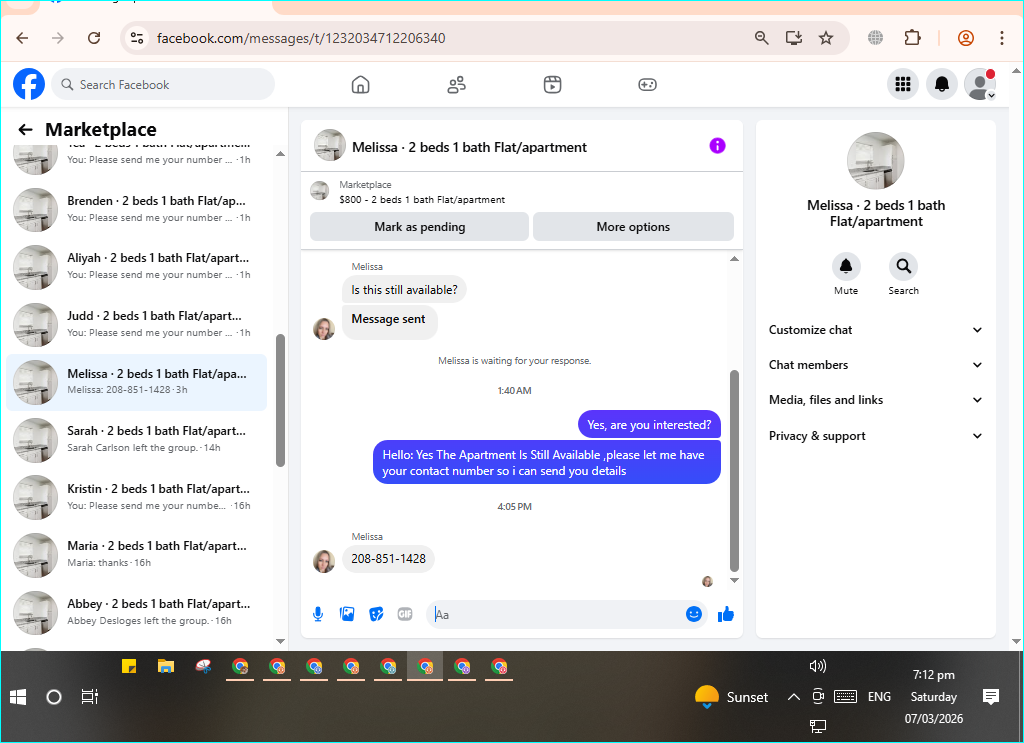Open Task View on the taskbar
Screen dimensions: 1024x743
tap(89, 697)
